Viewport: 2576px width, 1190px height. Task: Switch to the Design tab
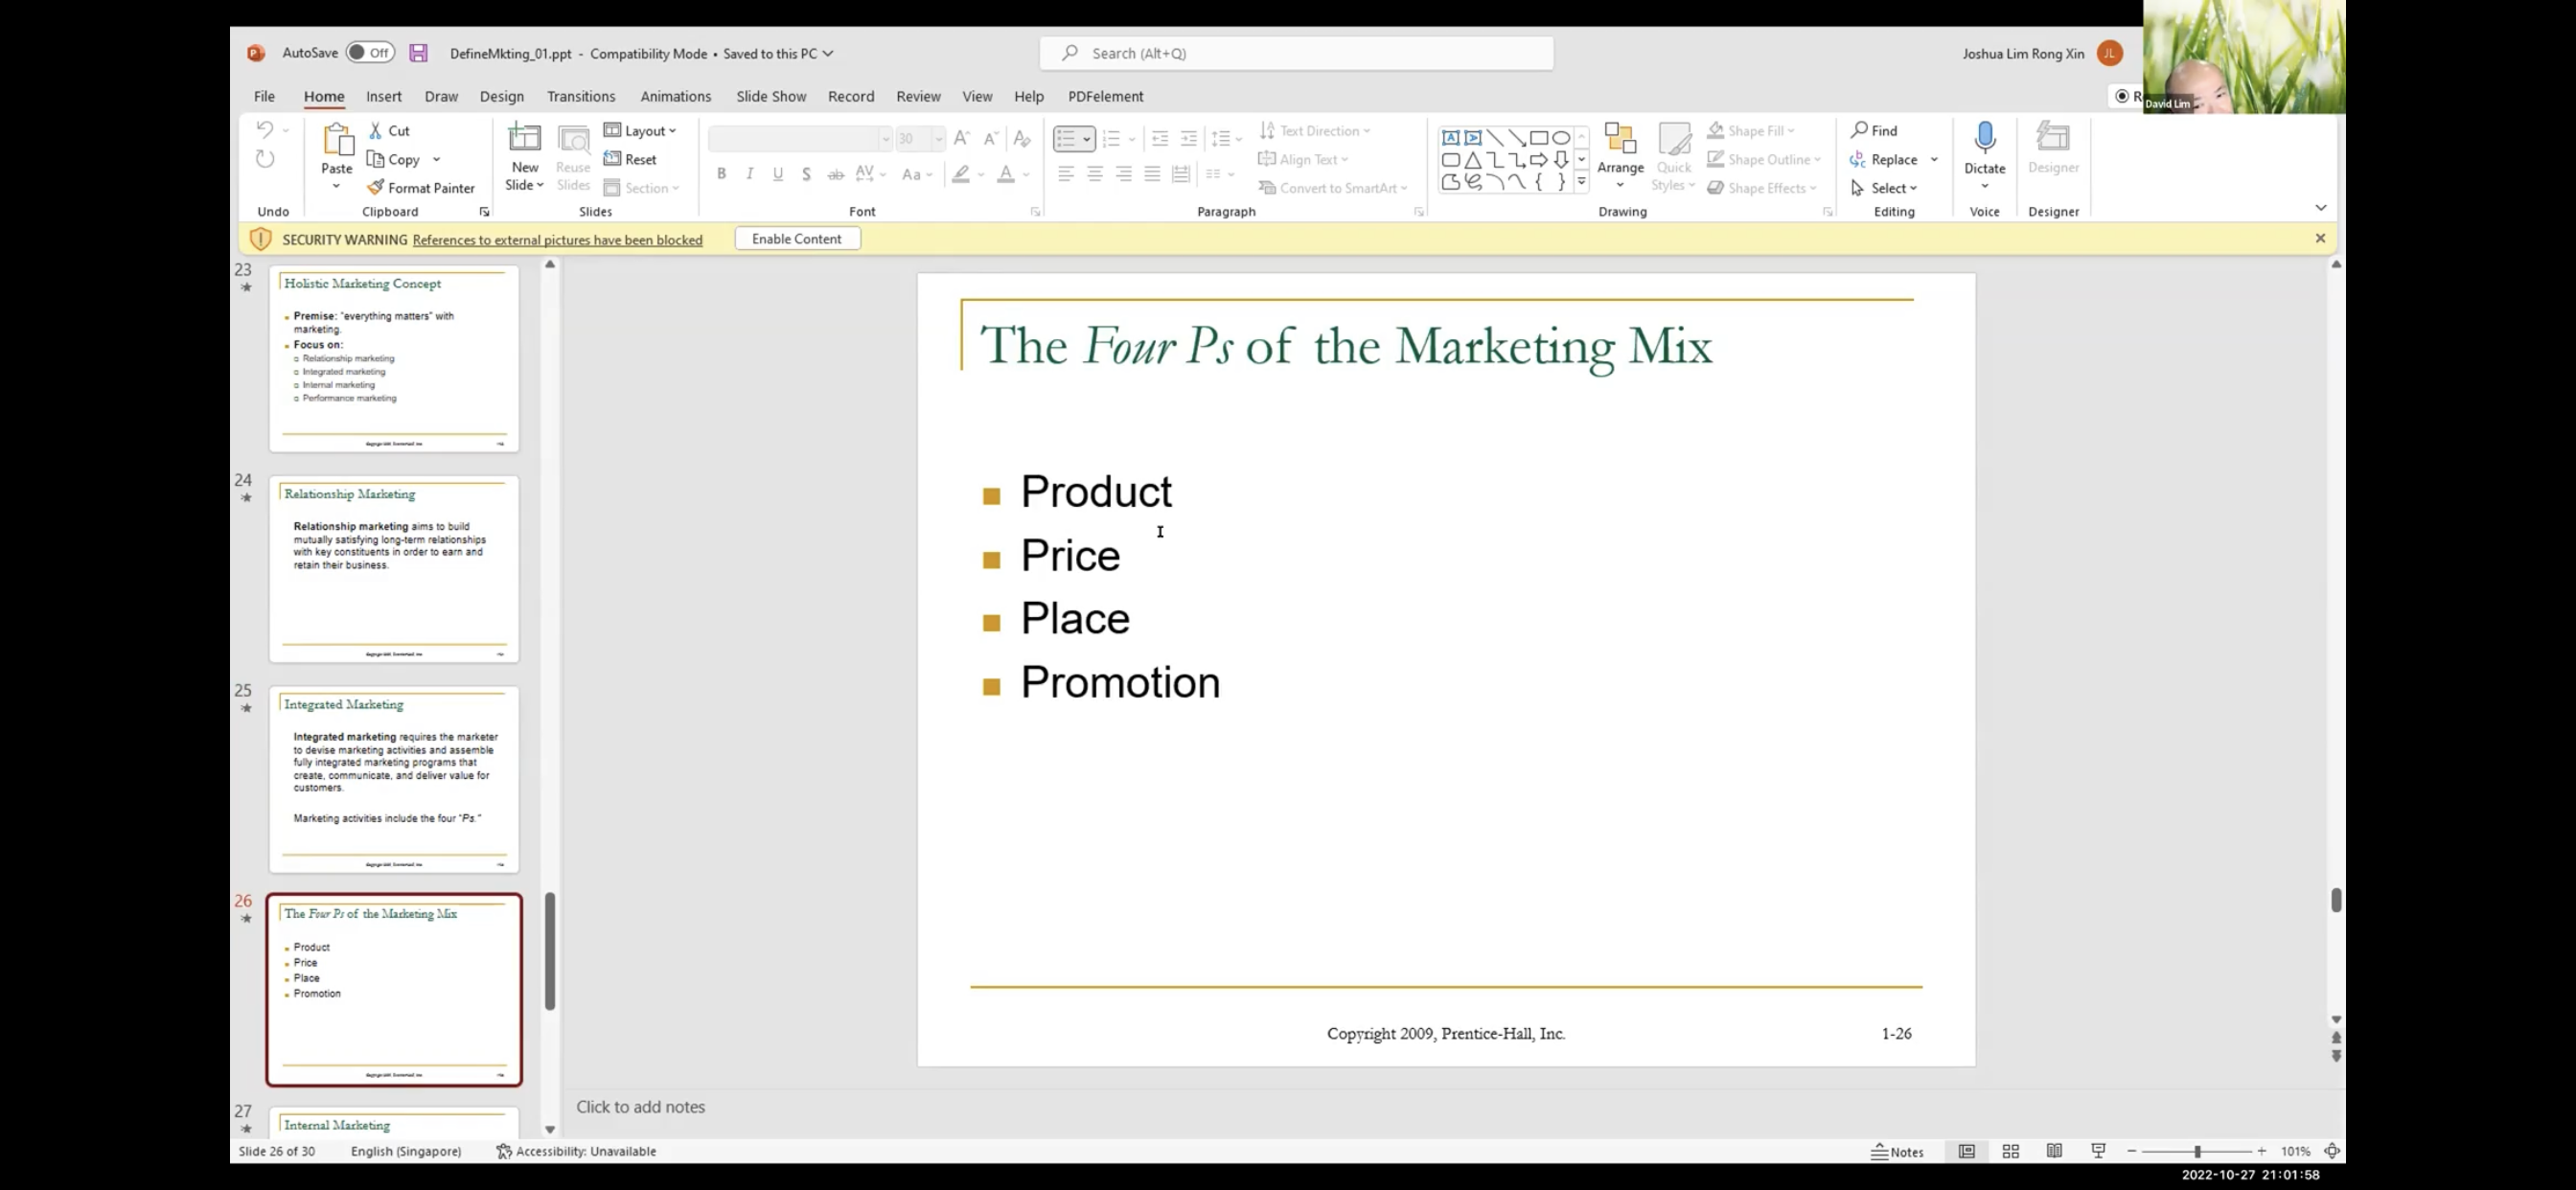click(x=501, y=96)
